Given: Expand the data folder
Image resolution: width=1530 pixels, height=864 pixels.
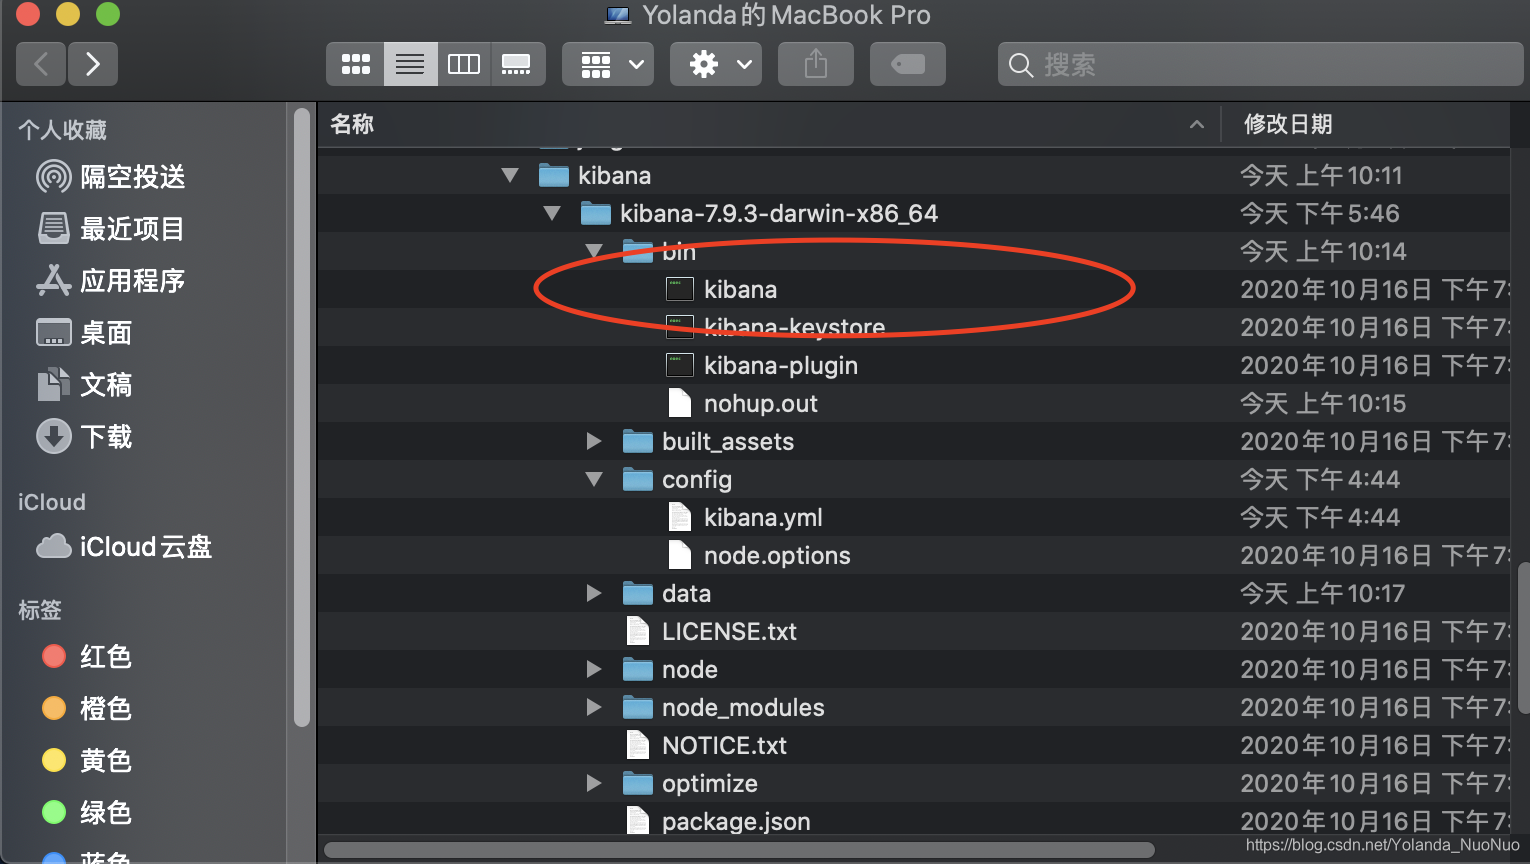Looking at the screenshot, I should [594, 594].
